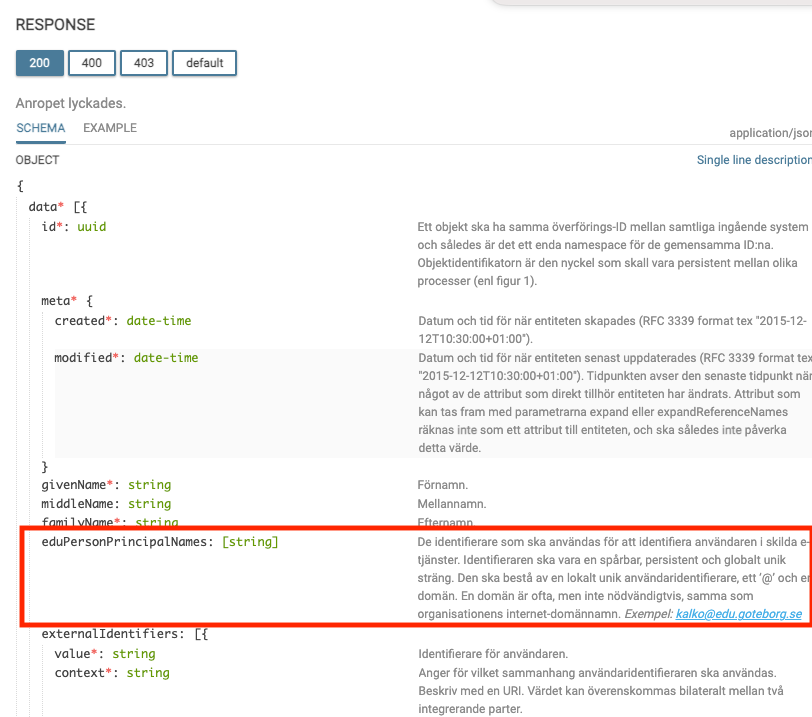Toggle Single line description view
The width and height of the screenshot is (812, 717).
pos(754,160)
